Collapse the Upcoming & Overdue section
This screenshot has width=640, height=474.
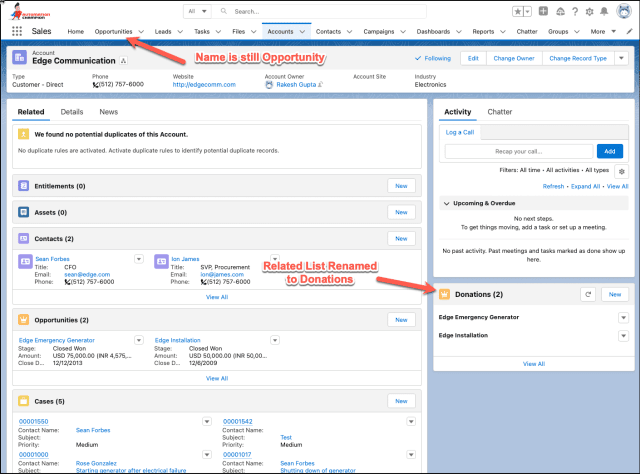(446, 203)
